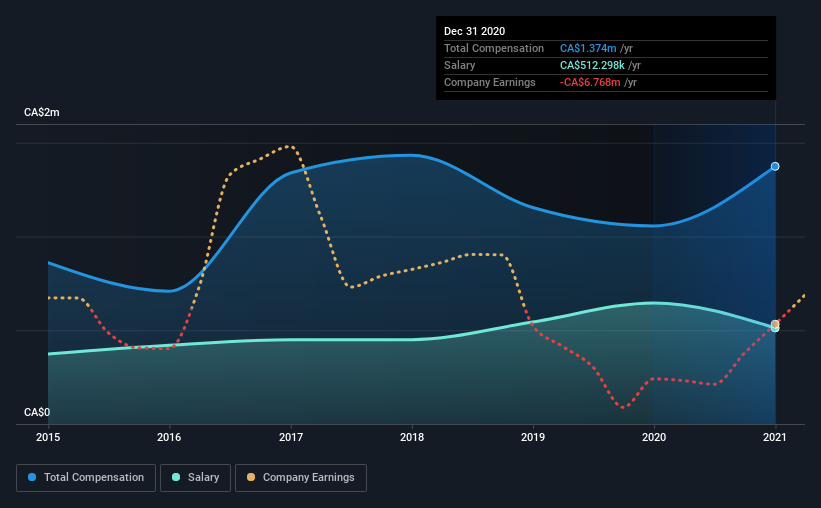Click the CA$1.374m total compensation value

(588, 48)
